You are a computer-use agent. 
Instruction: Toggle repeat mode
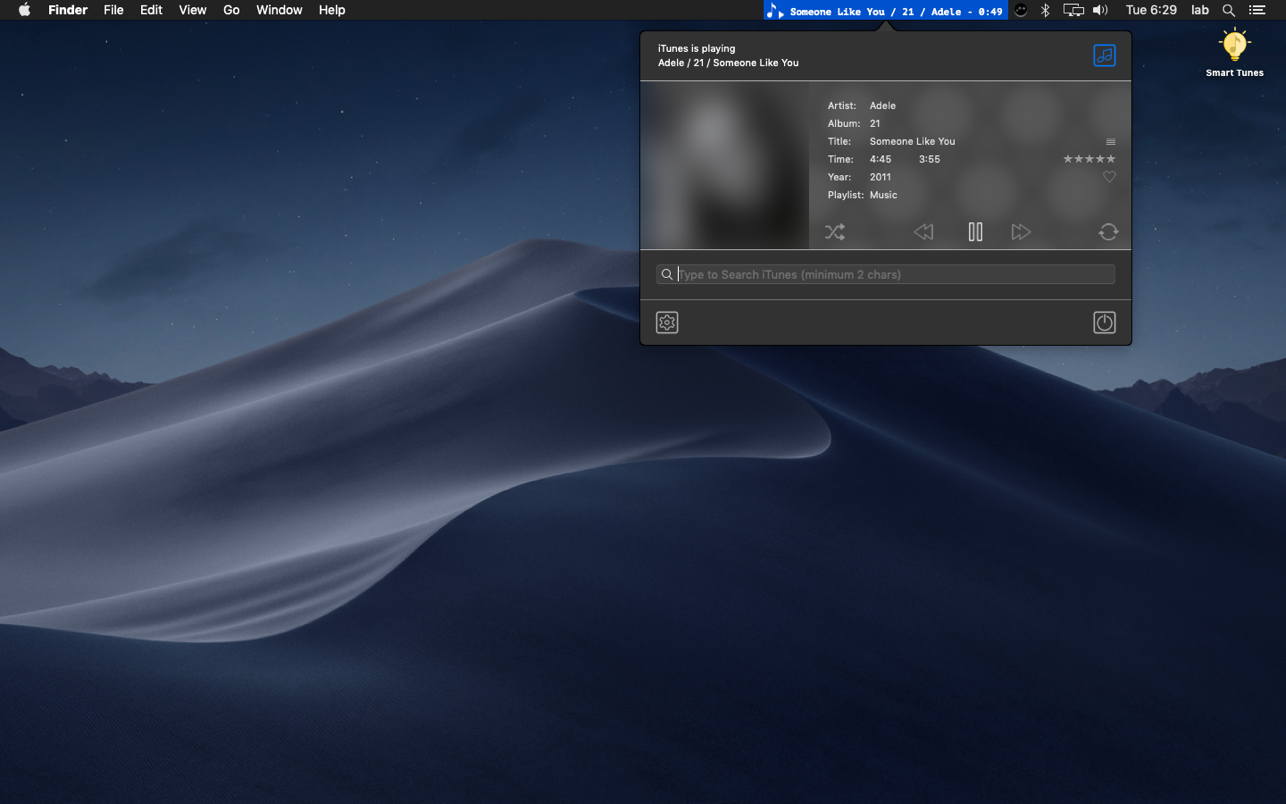pos(1108,232)
